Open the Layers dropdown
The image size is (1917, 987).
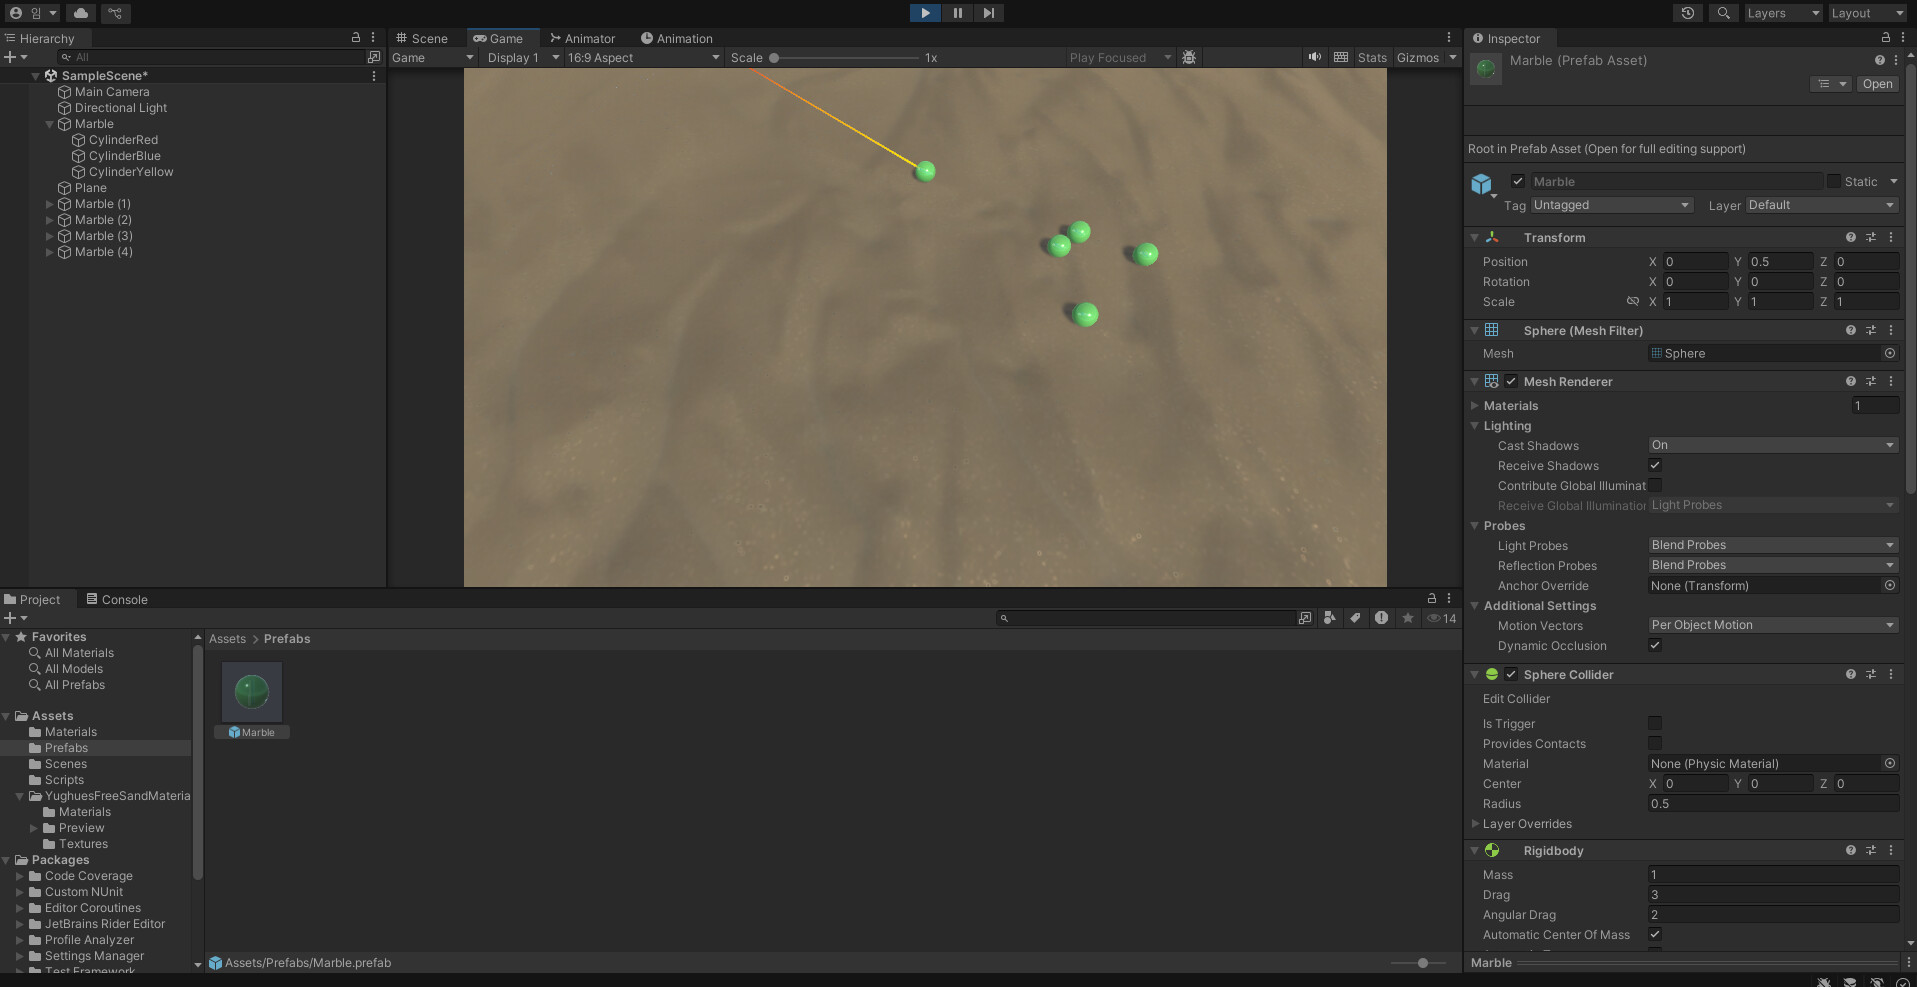point(1783,13)
